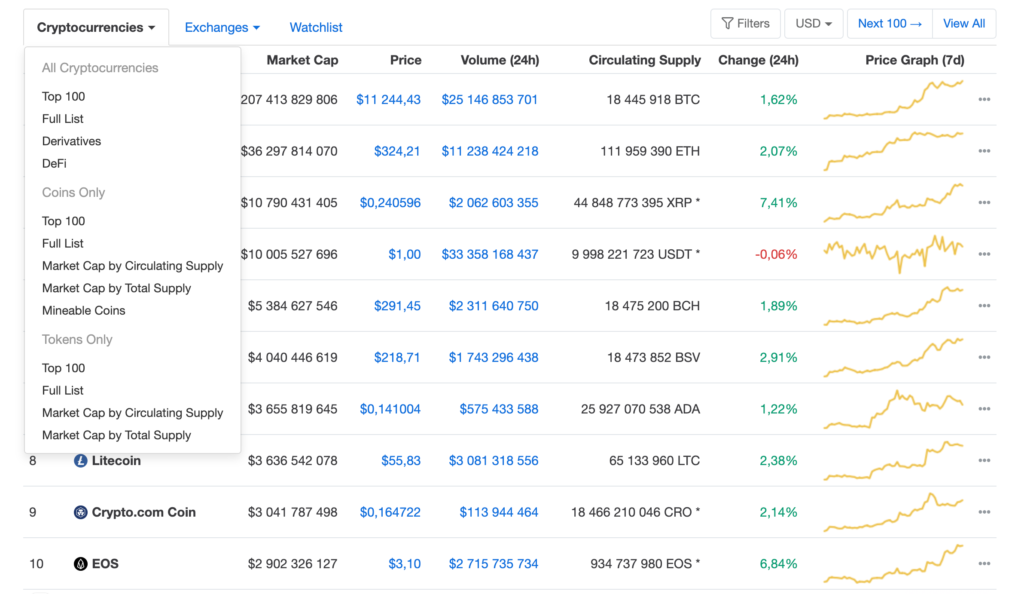Click Cardano volume $575 433 588
The height and width of the screenshot is (594, 1024).
tap(499, 409)
